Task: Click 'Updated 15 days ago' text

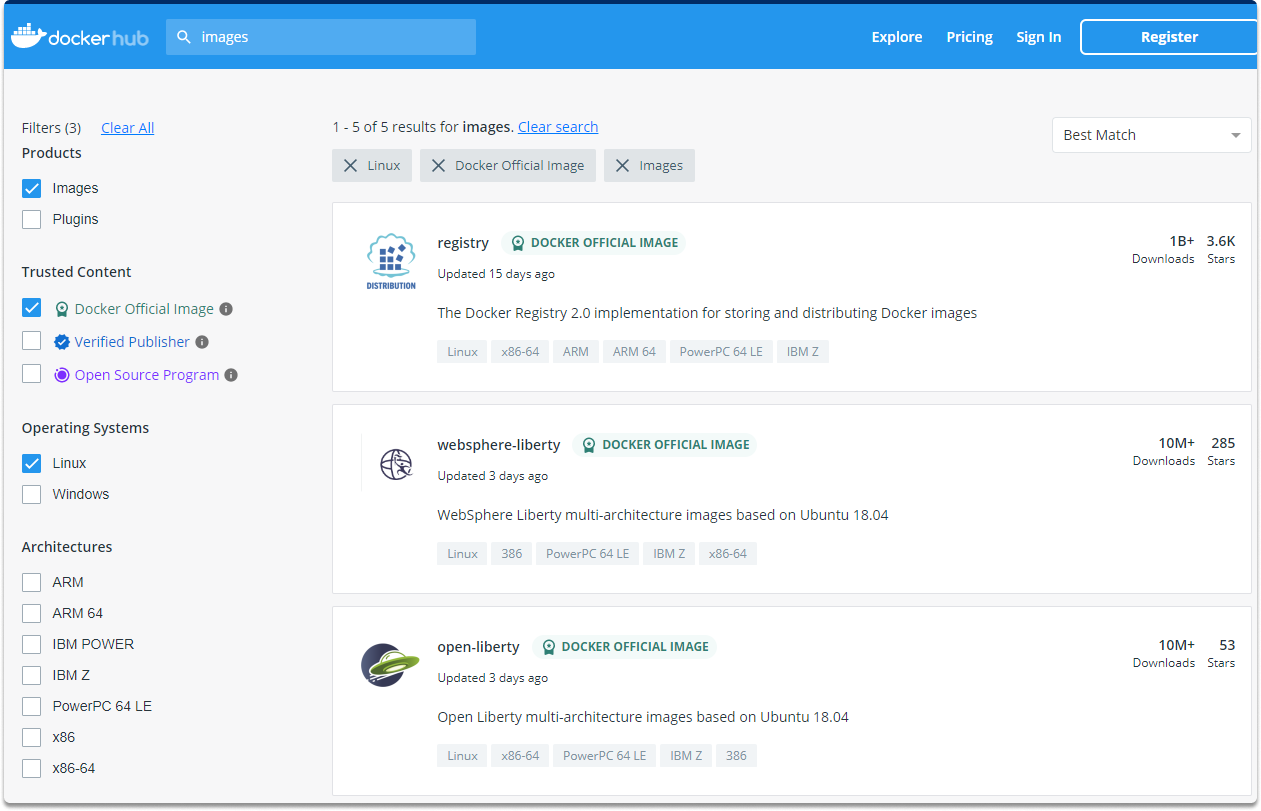Action: point(496,274)
